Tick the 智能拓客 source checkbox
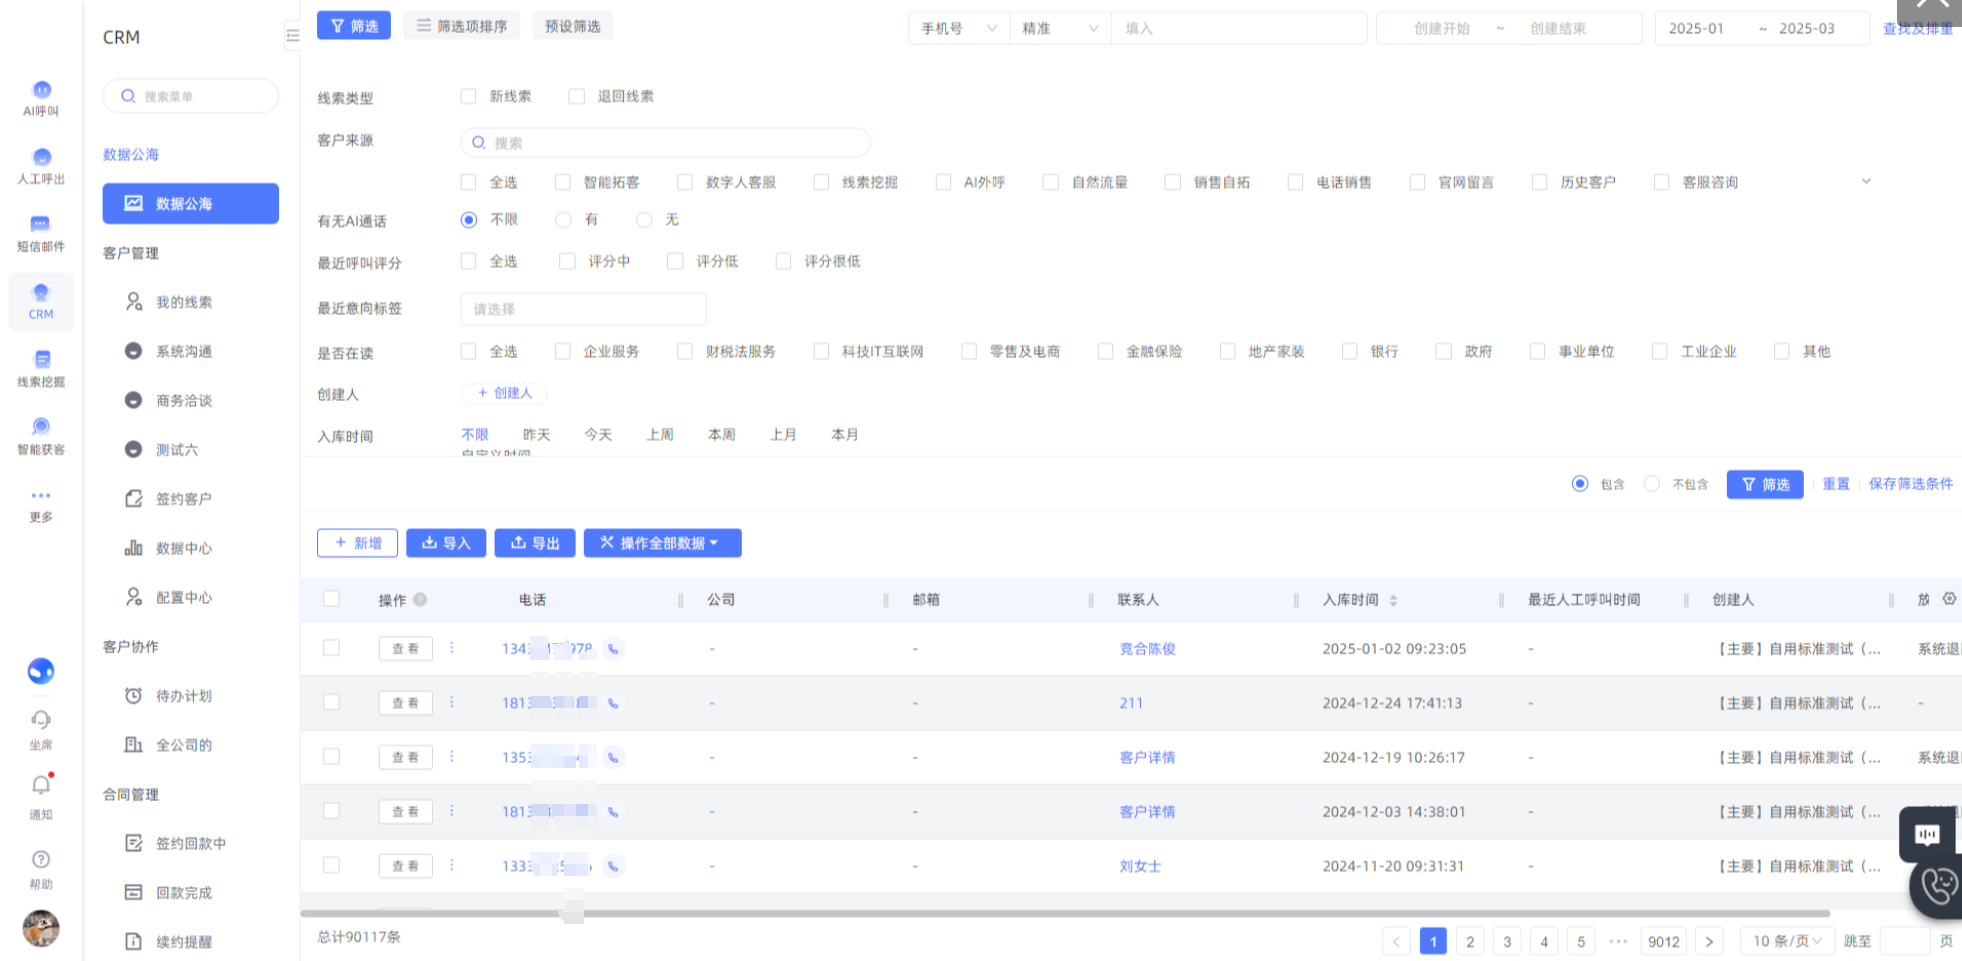1962x961 pixels. tap(563, 182)
